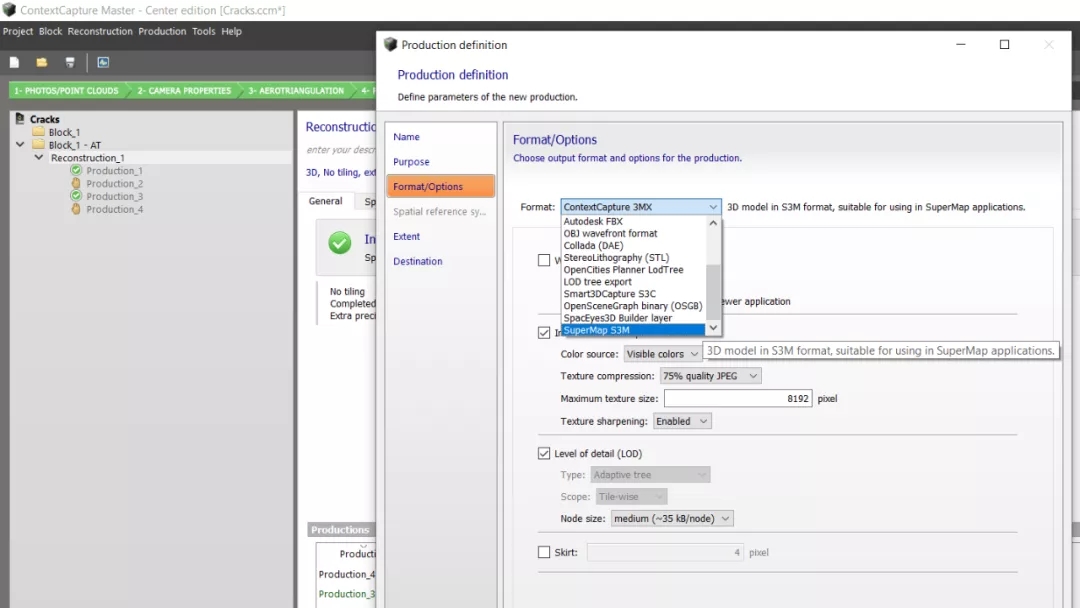Image resolution: width=1080 pixels, height=608 pixels.
Task: Open the Reconstruction menu
Action: click(x=100, y=31)
